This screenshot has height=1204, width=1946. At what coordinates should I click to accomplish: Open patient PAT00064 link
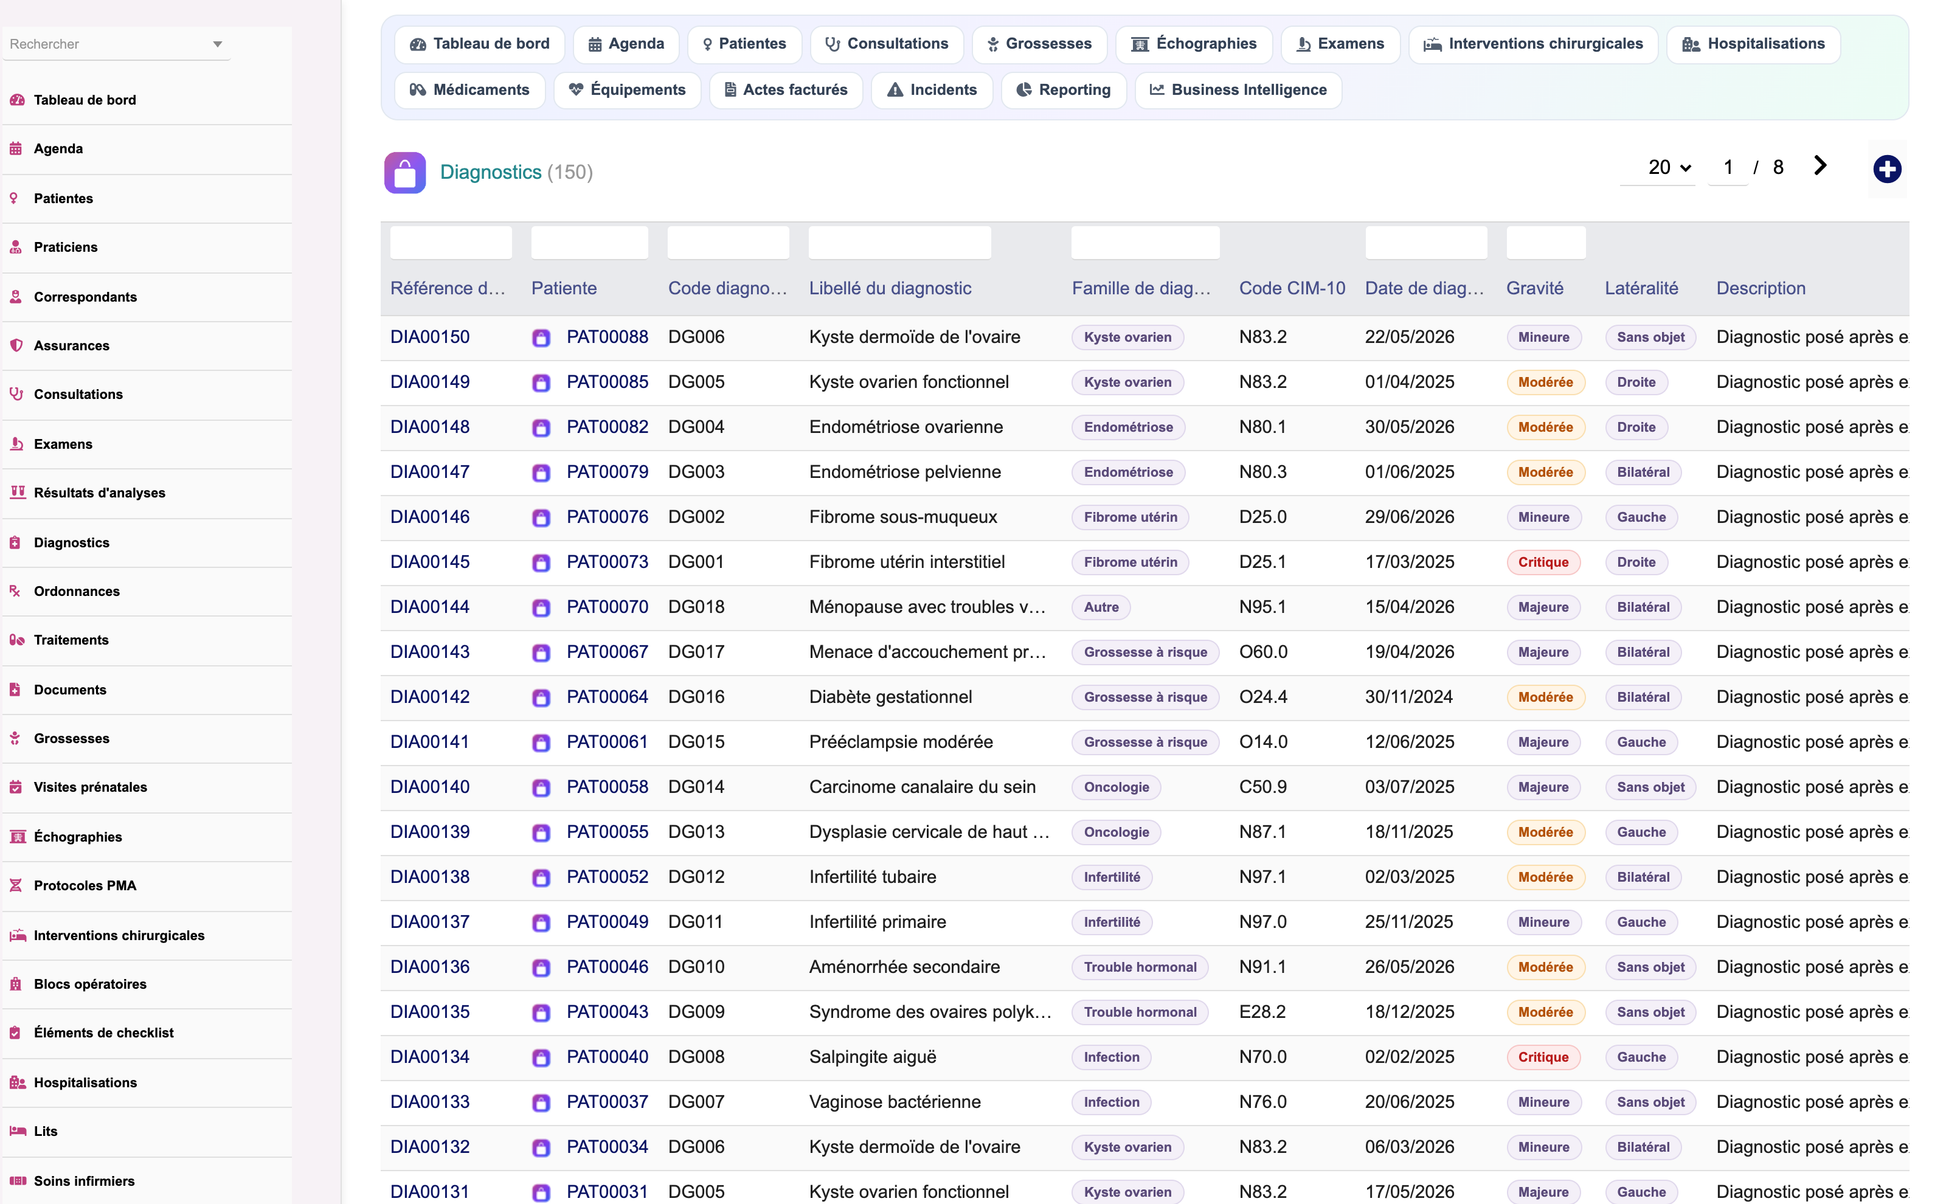click(607, 697)
